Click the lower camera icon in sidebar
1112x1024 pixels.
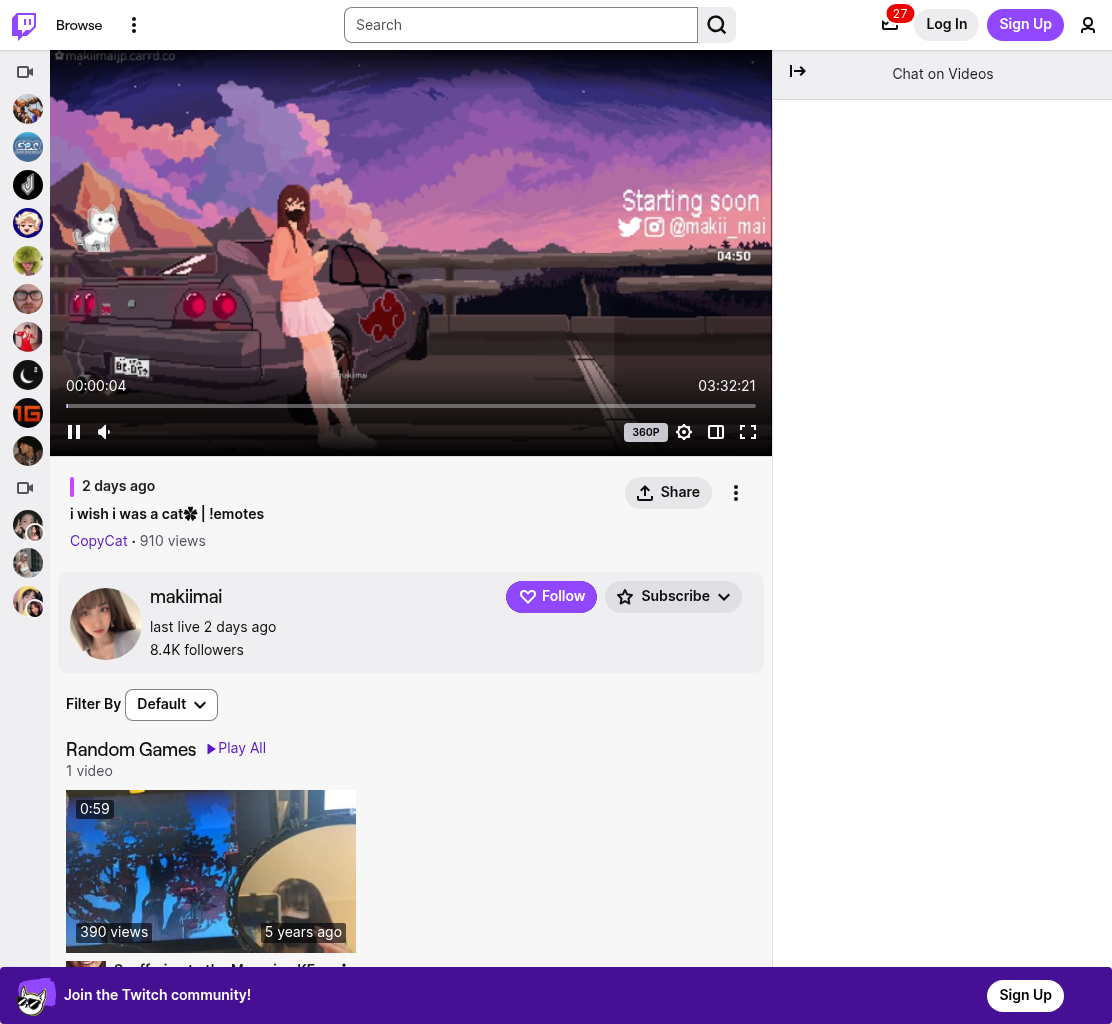25,488
